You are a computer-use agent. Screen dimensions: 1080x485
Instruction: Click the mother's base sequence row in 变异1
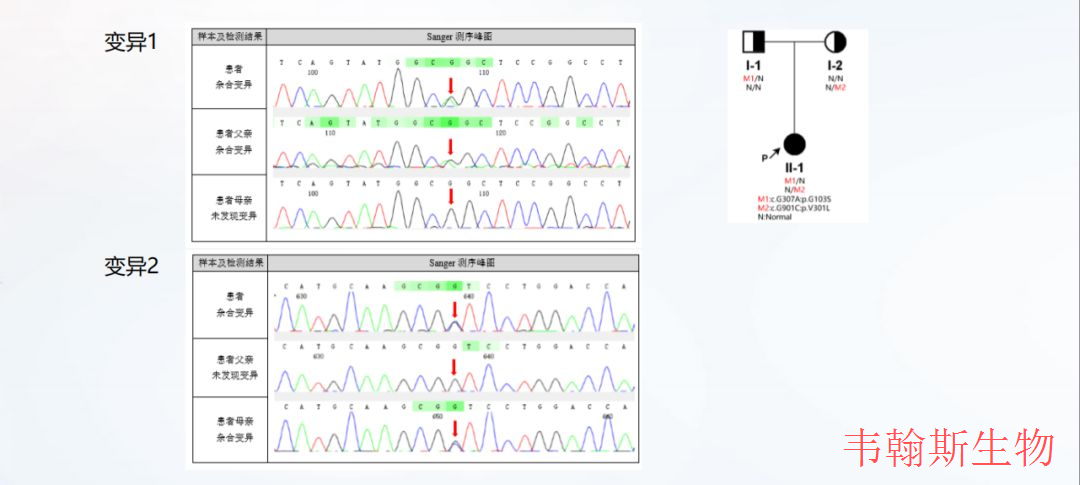point(452,183)
